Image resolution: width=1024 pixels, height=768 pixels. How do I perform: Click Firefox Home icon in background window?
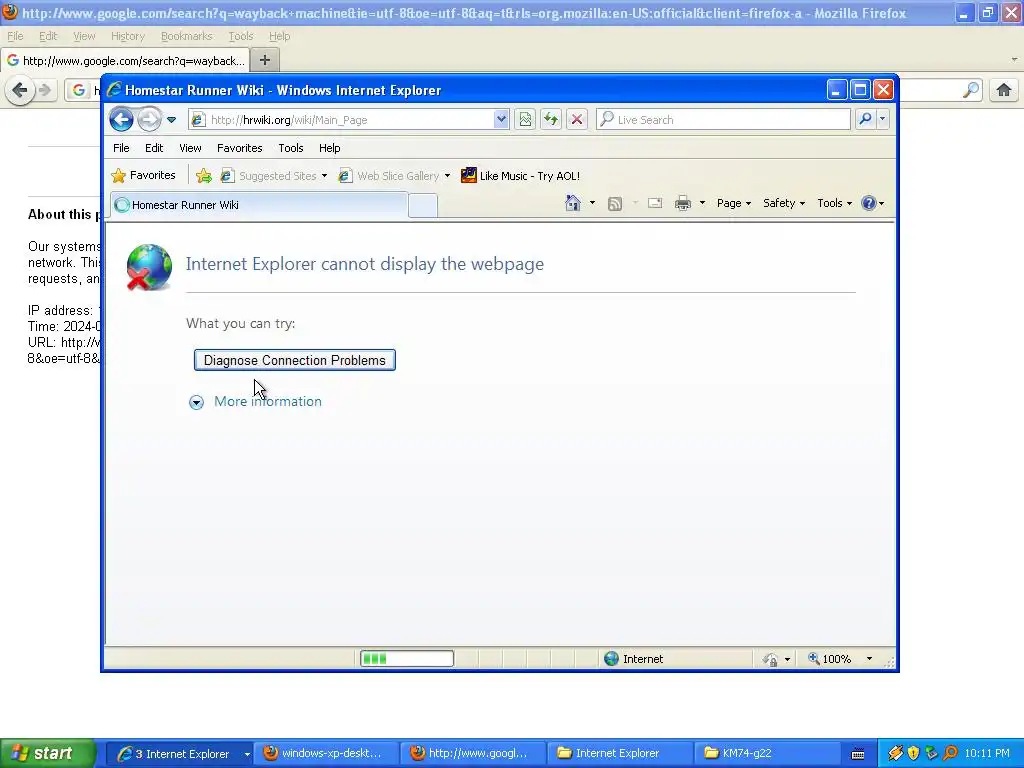tap(1004, 89)
